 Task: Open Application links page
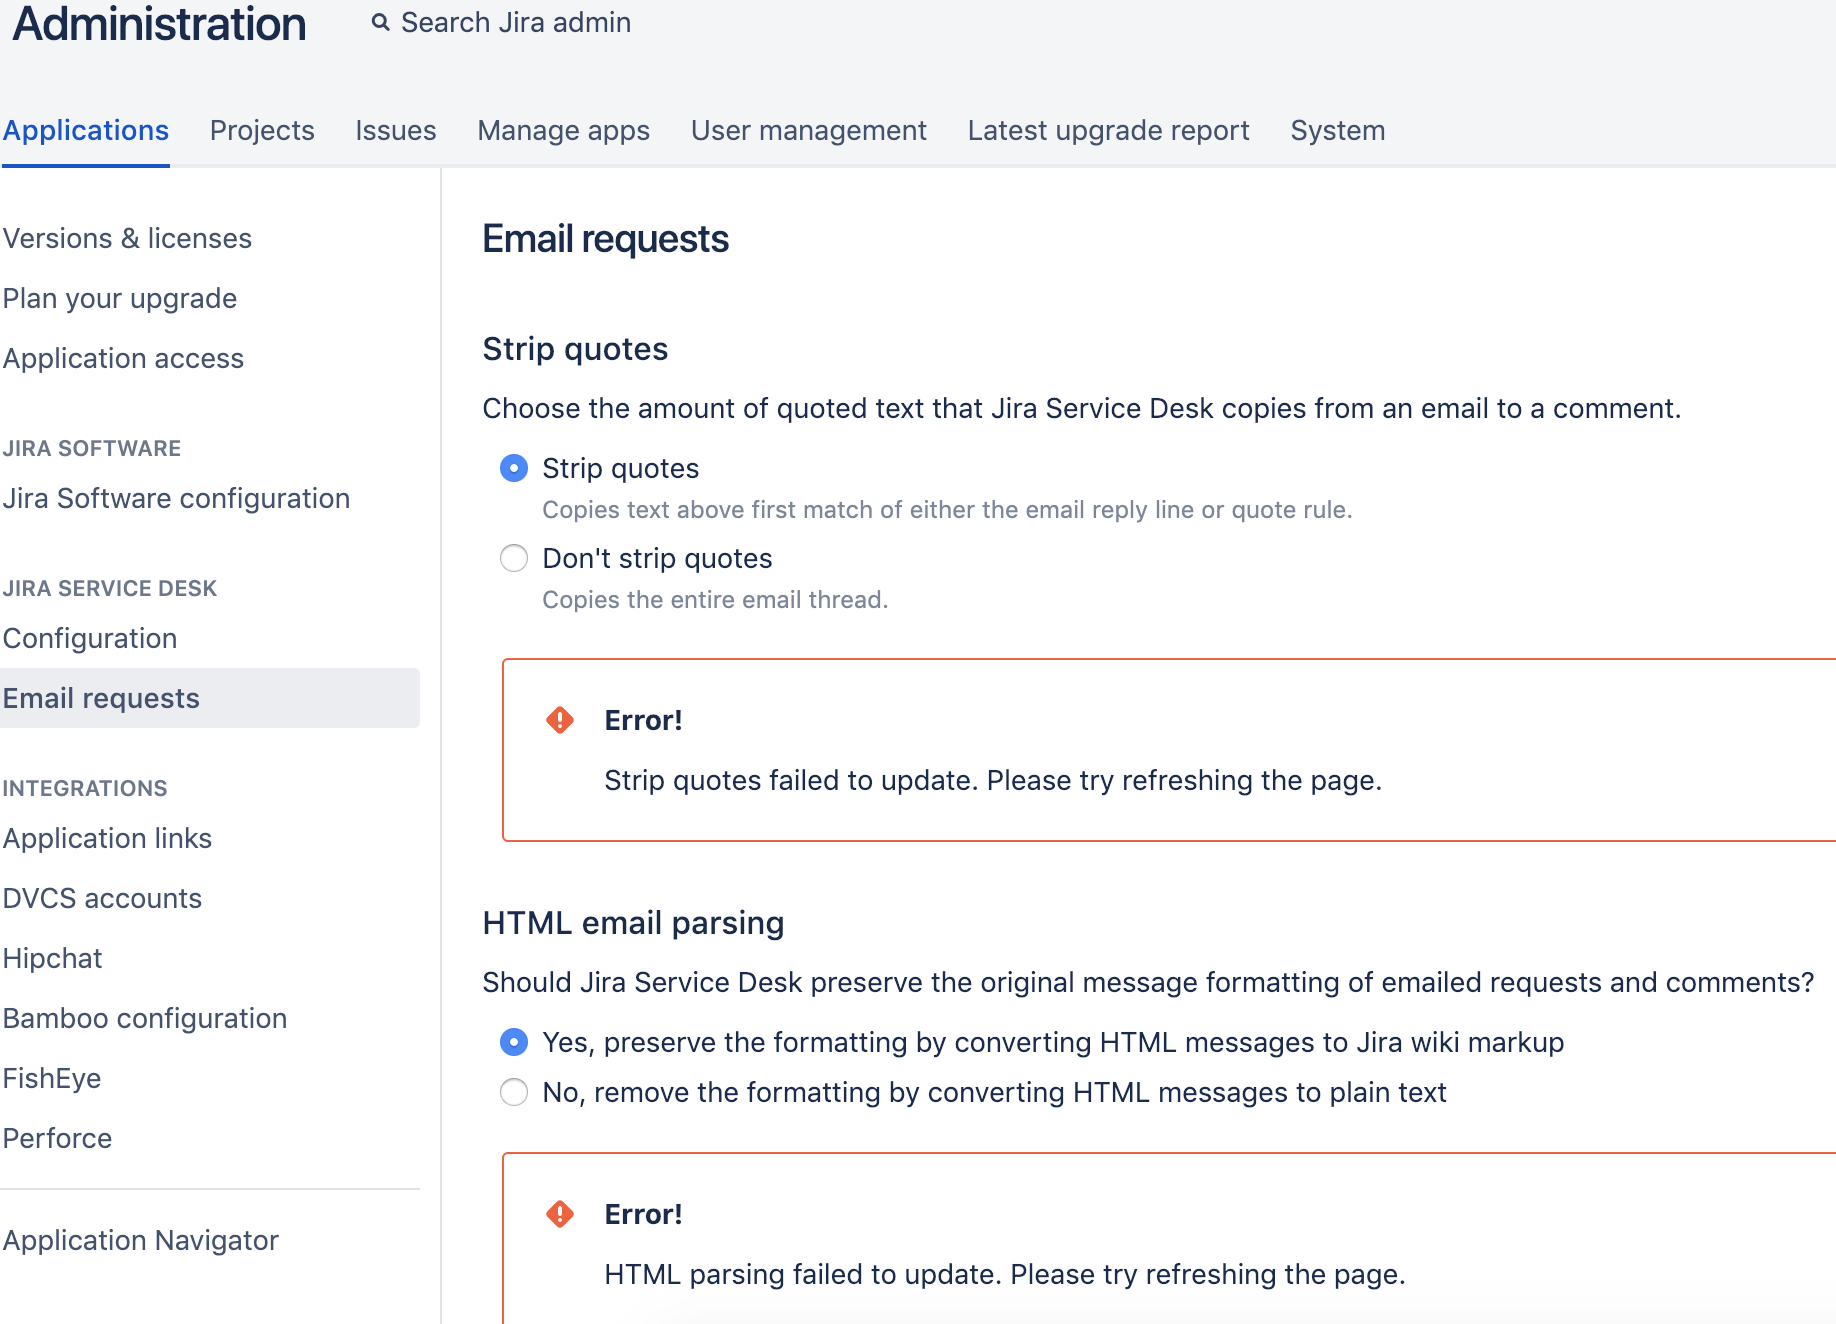coord(107,838)
